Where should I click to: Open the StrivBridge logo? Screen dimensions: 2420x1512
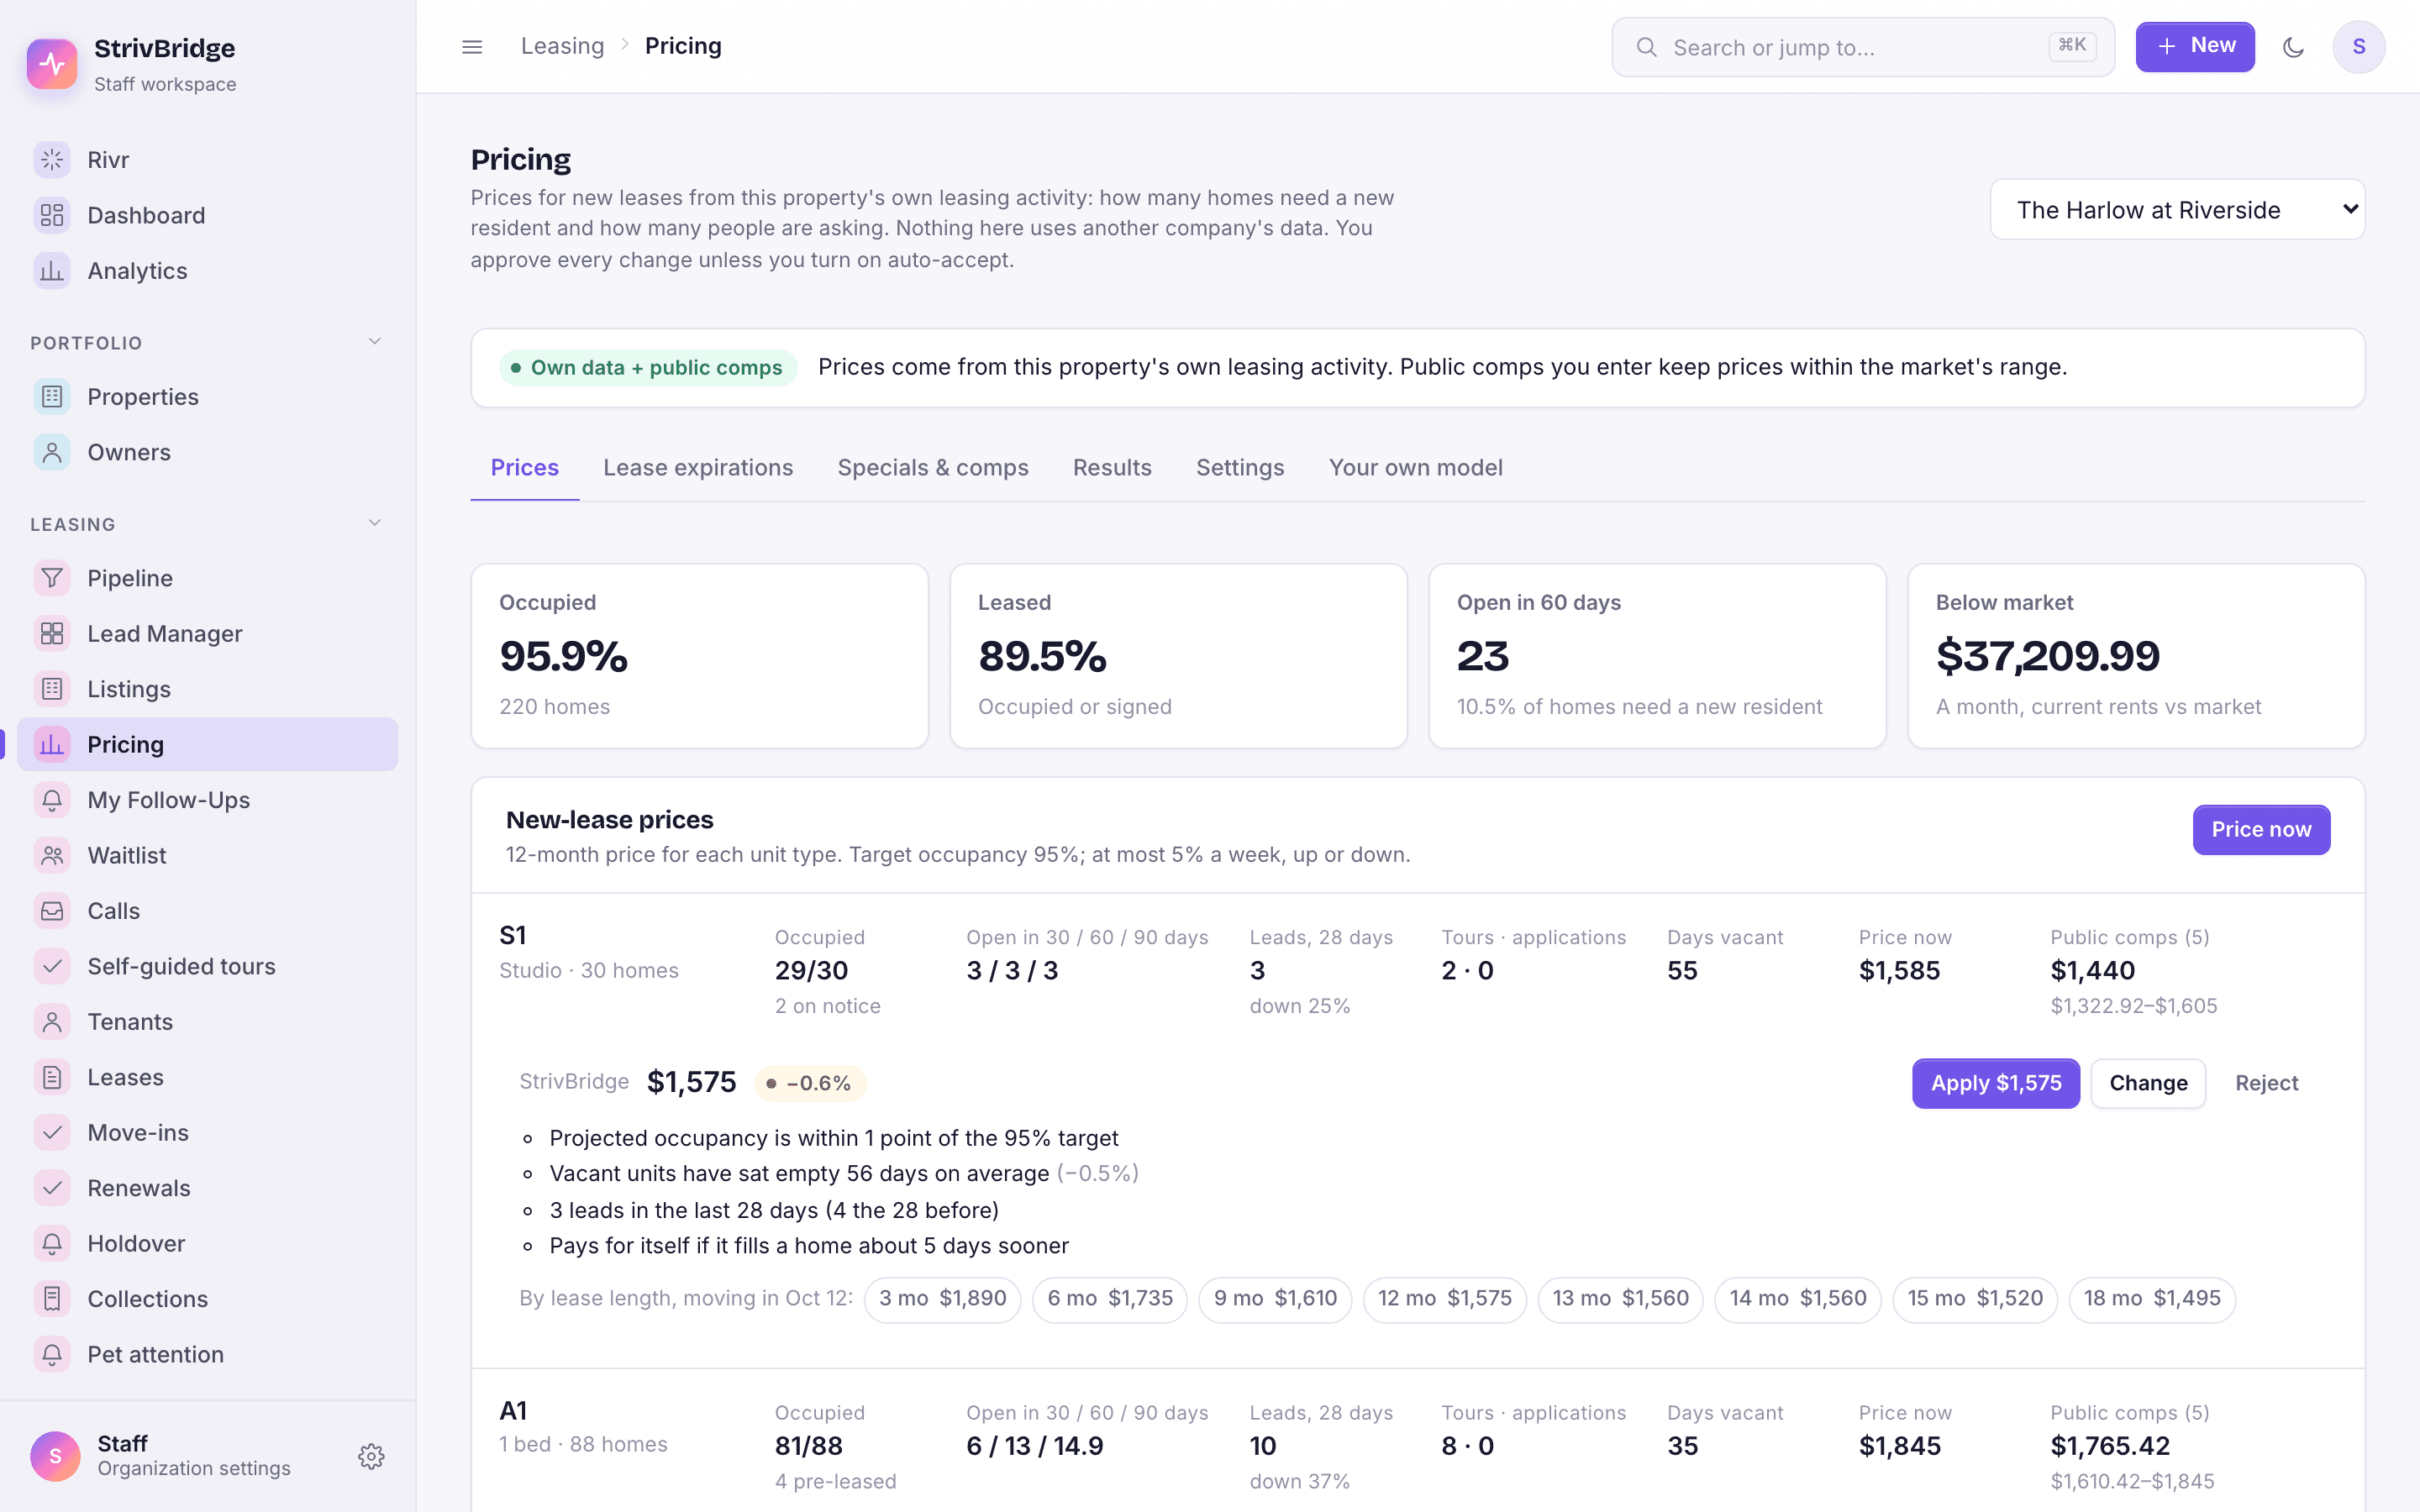52,64
